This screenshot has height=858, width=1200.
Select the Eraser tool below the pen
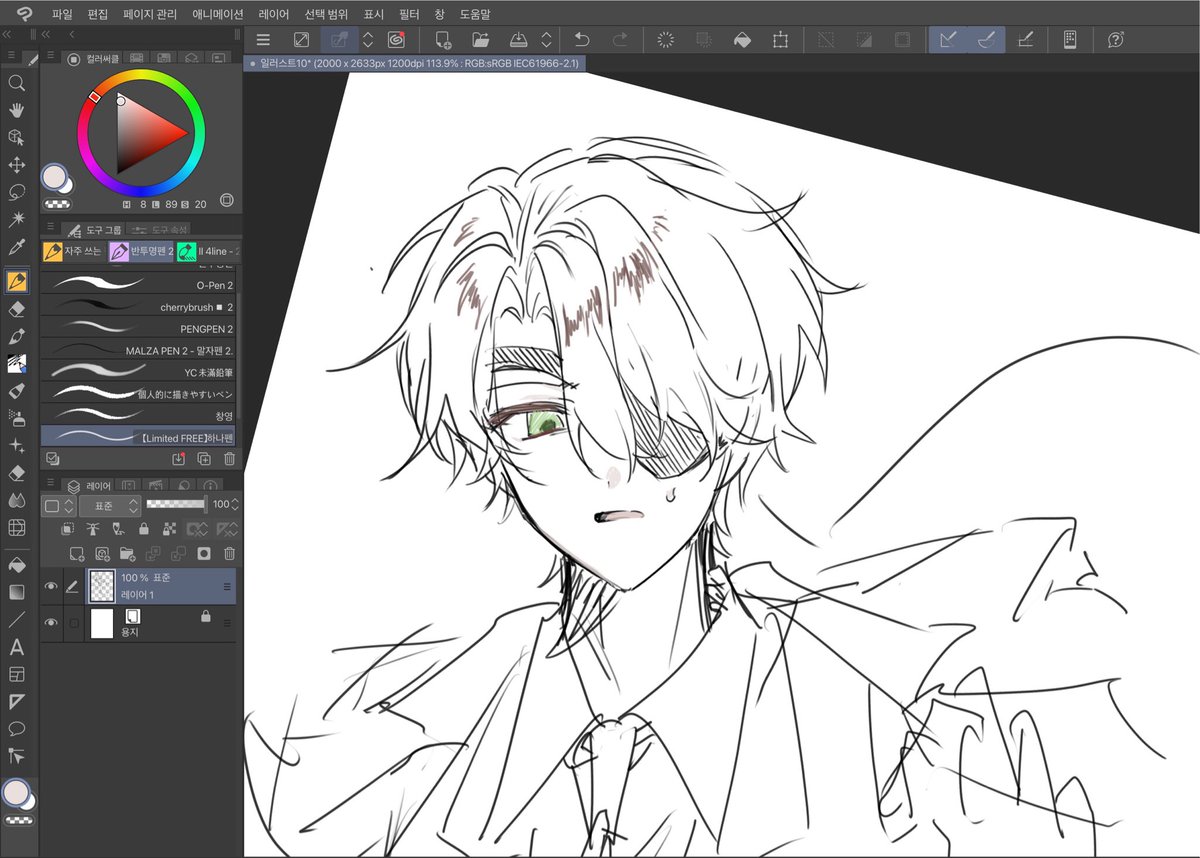tap(17, 309)
